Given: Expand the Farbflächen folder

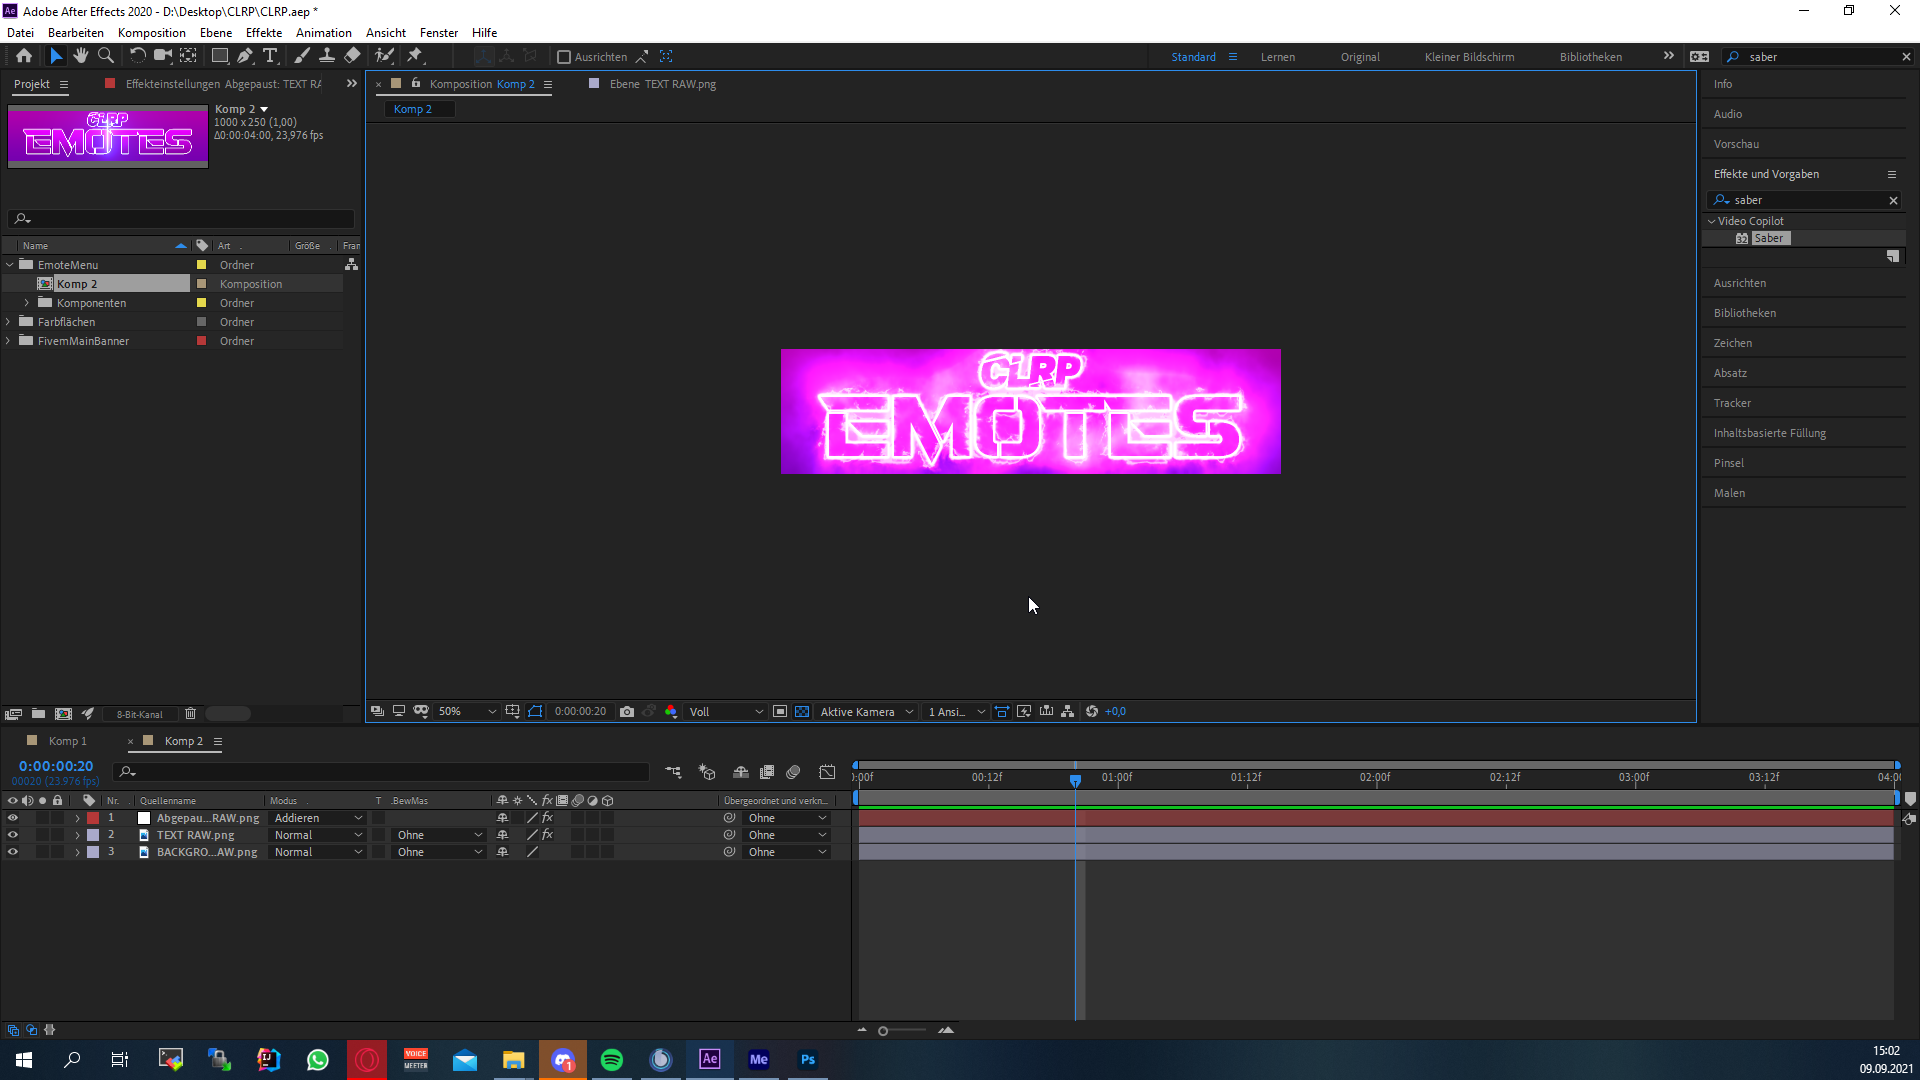Looking at the screenshot, I should point(9,322).
